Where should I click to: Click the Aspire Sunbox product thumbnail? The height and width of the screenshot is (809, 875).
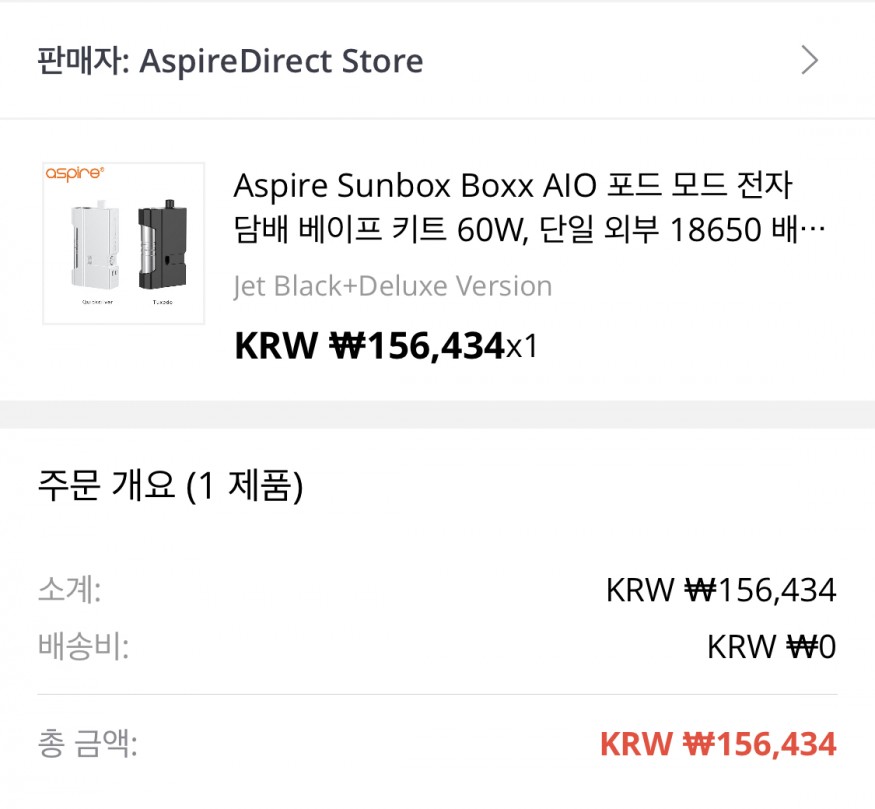[x=123, y=244]
